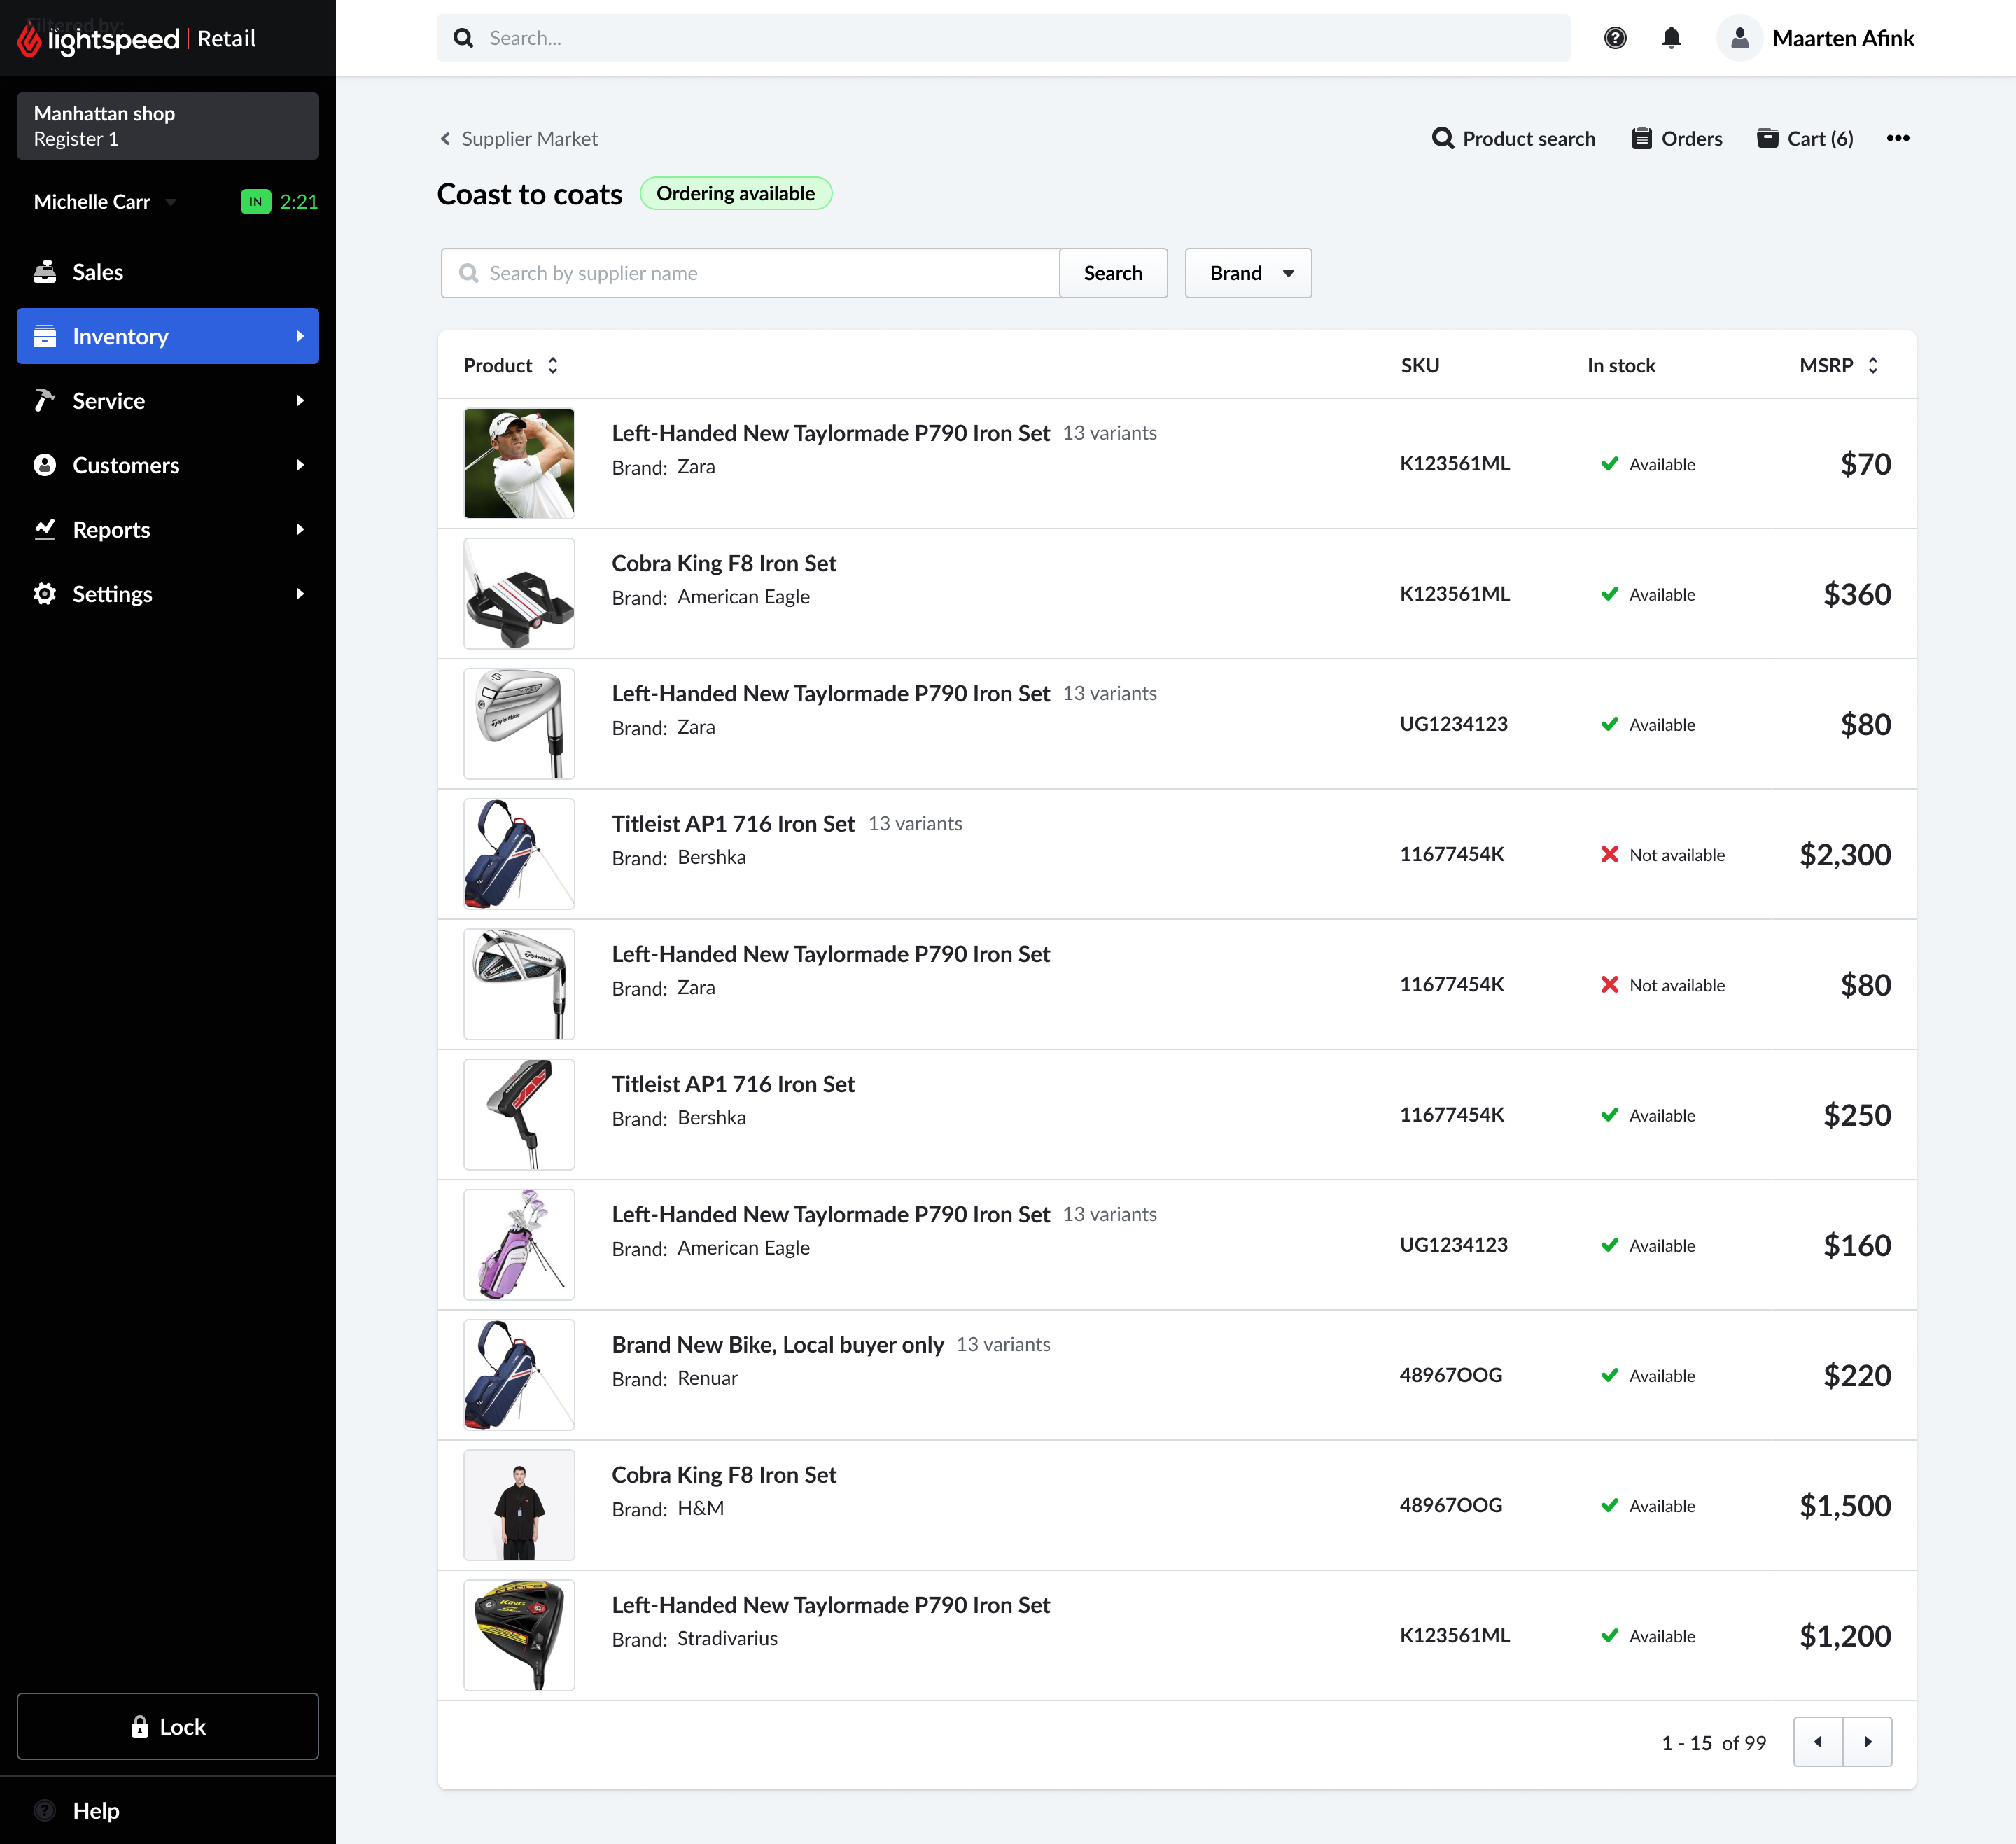Go to previous page arrow

pos(1818,1742)
